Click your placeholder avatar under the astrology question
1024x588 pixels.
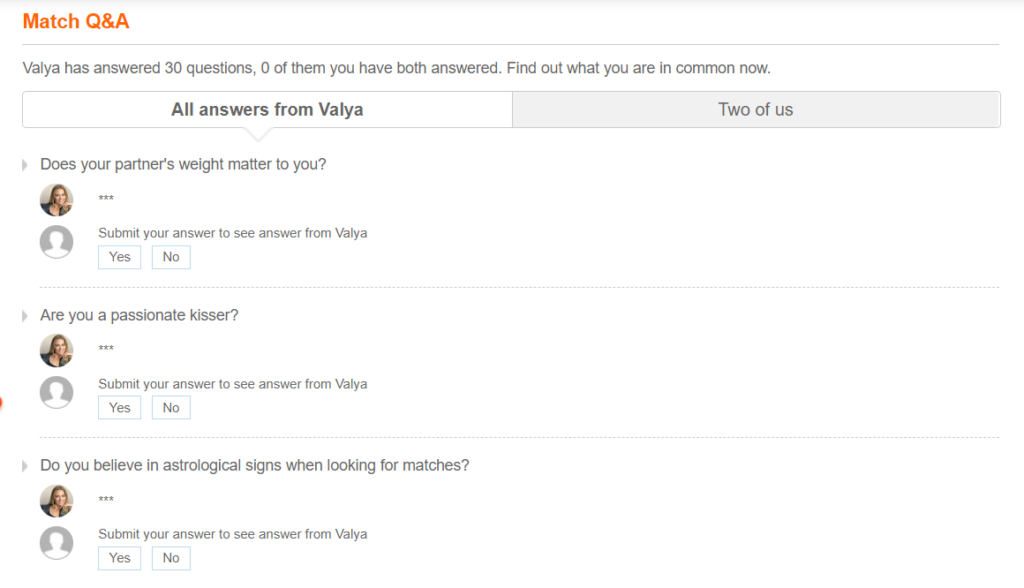tap(56, 542)
